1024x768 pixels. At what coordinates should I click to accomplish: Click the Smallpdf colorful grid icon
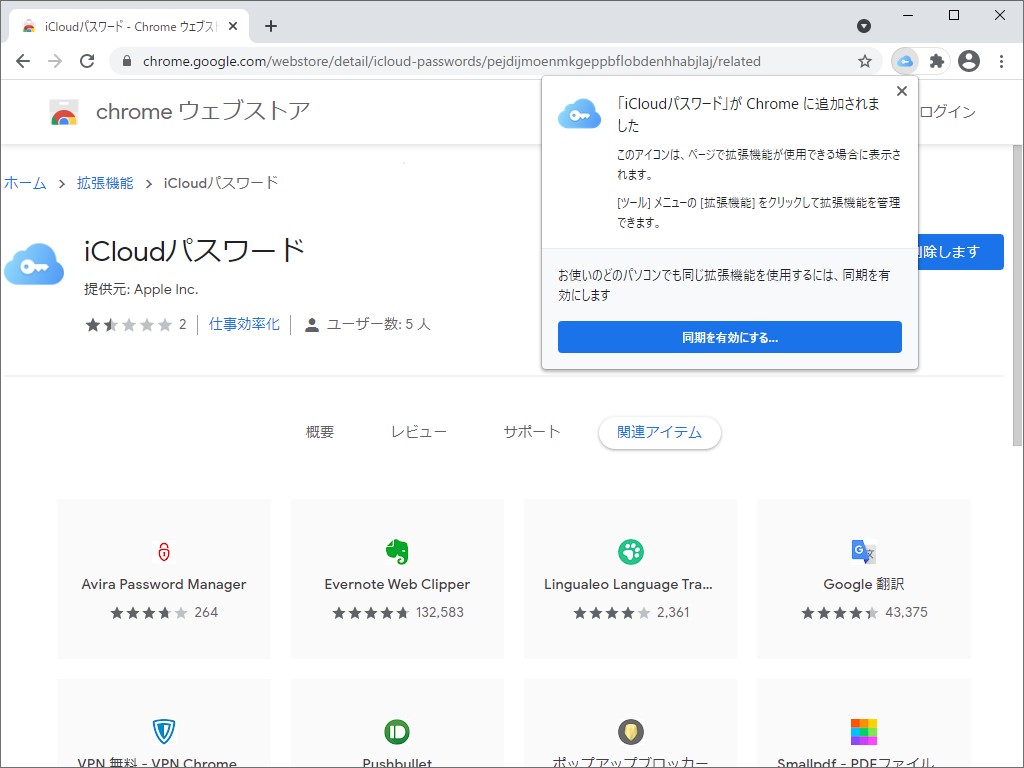862,731
